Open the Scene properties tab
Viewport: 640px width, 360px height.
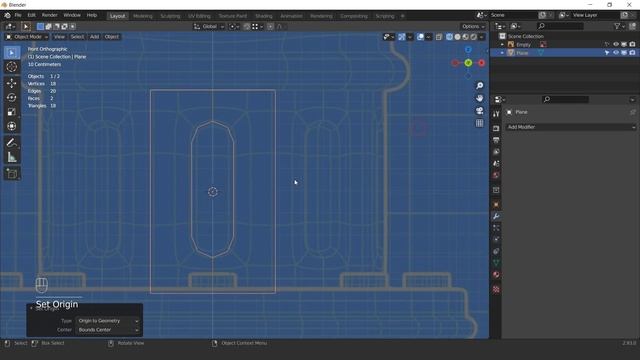(496, 164)
